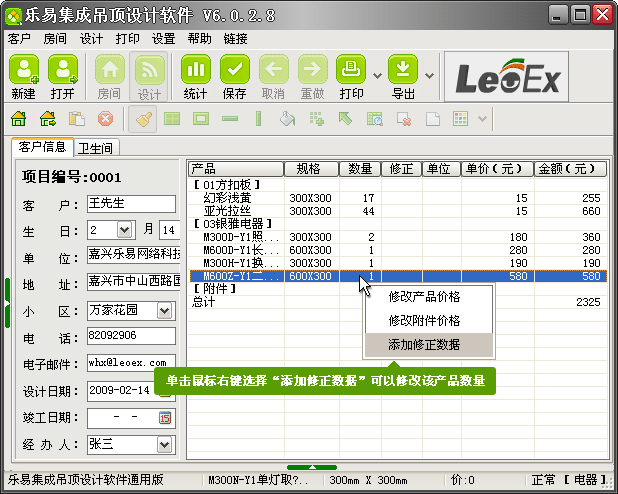
Task: Save the project with the 保存 icon
Action: click(x=234, y=76)
